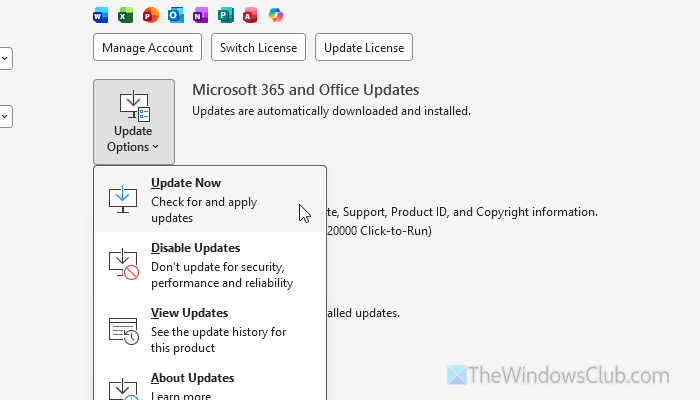Viewport: 700px width, 400px height.
Task: Click the Copilot app icon
Action: (x=276, y=15)
